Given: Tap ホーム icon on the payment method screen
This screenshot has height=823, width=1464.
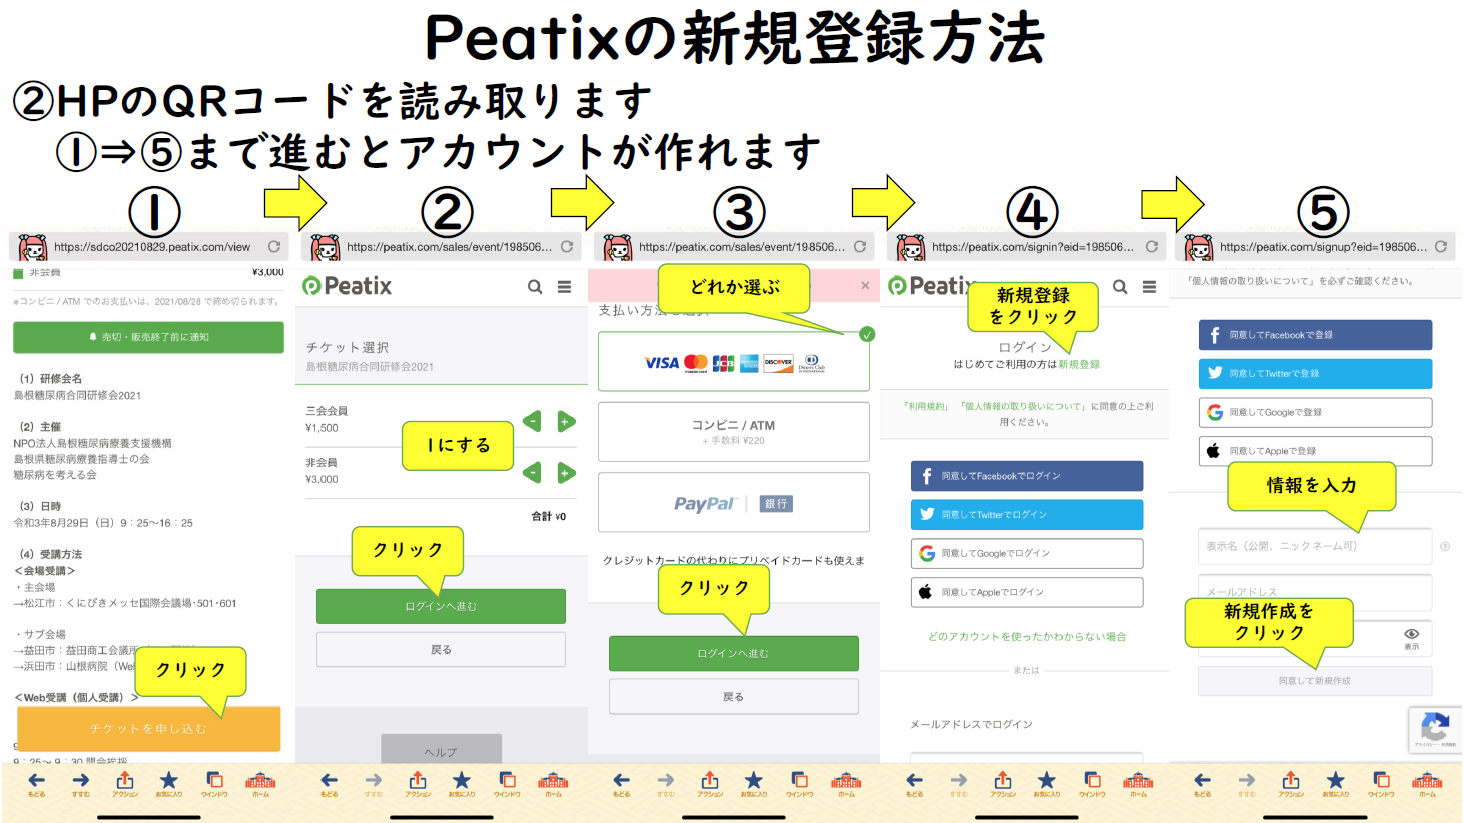Looking at the screenshot, I should pyautogui.click(x=846, y=784).
